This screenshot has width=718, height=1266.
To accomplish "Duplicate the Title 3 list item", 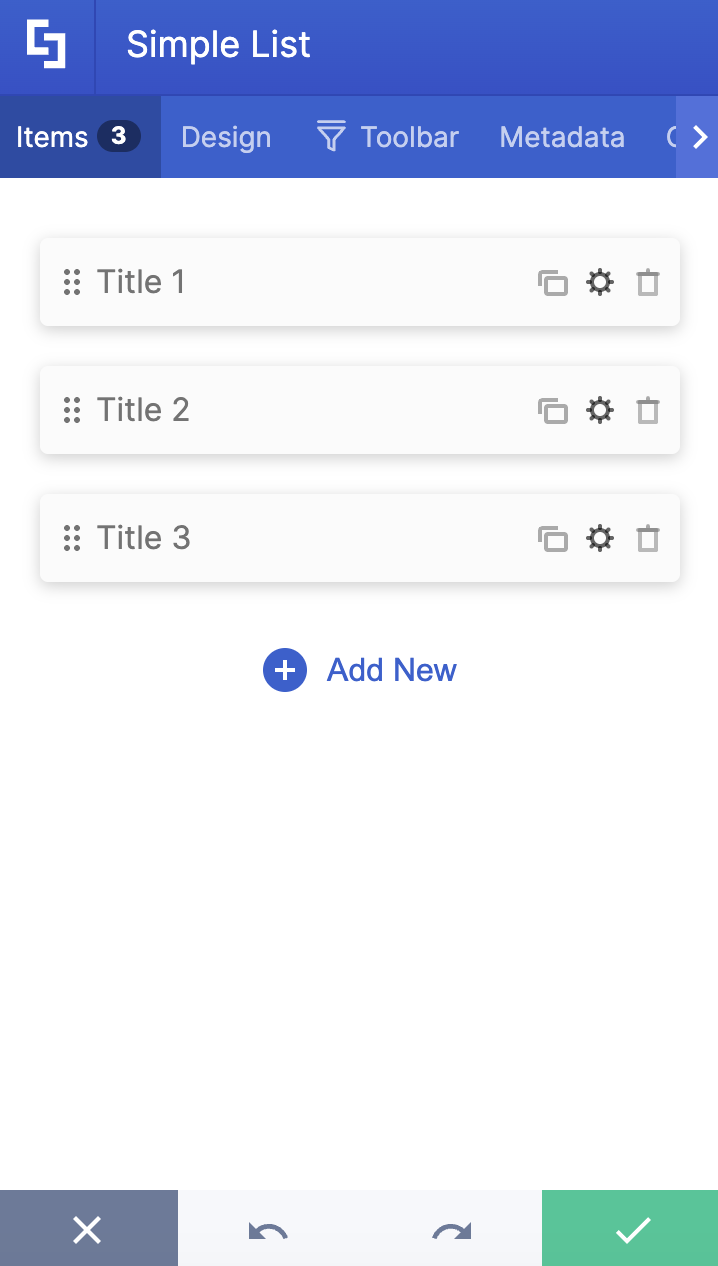I will pos(554,538).
